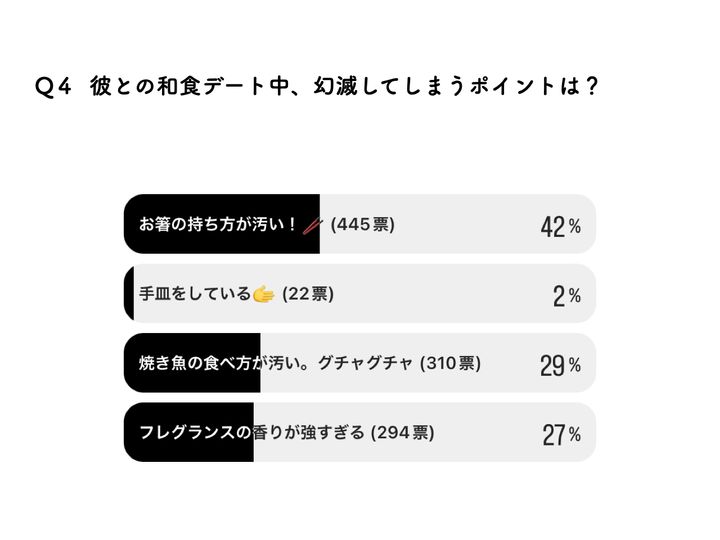The image size is (720, 540).
Task: Click the (445票) vote count
Action: (362, 225)
